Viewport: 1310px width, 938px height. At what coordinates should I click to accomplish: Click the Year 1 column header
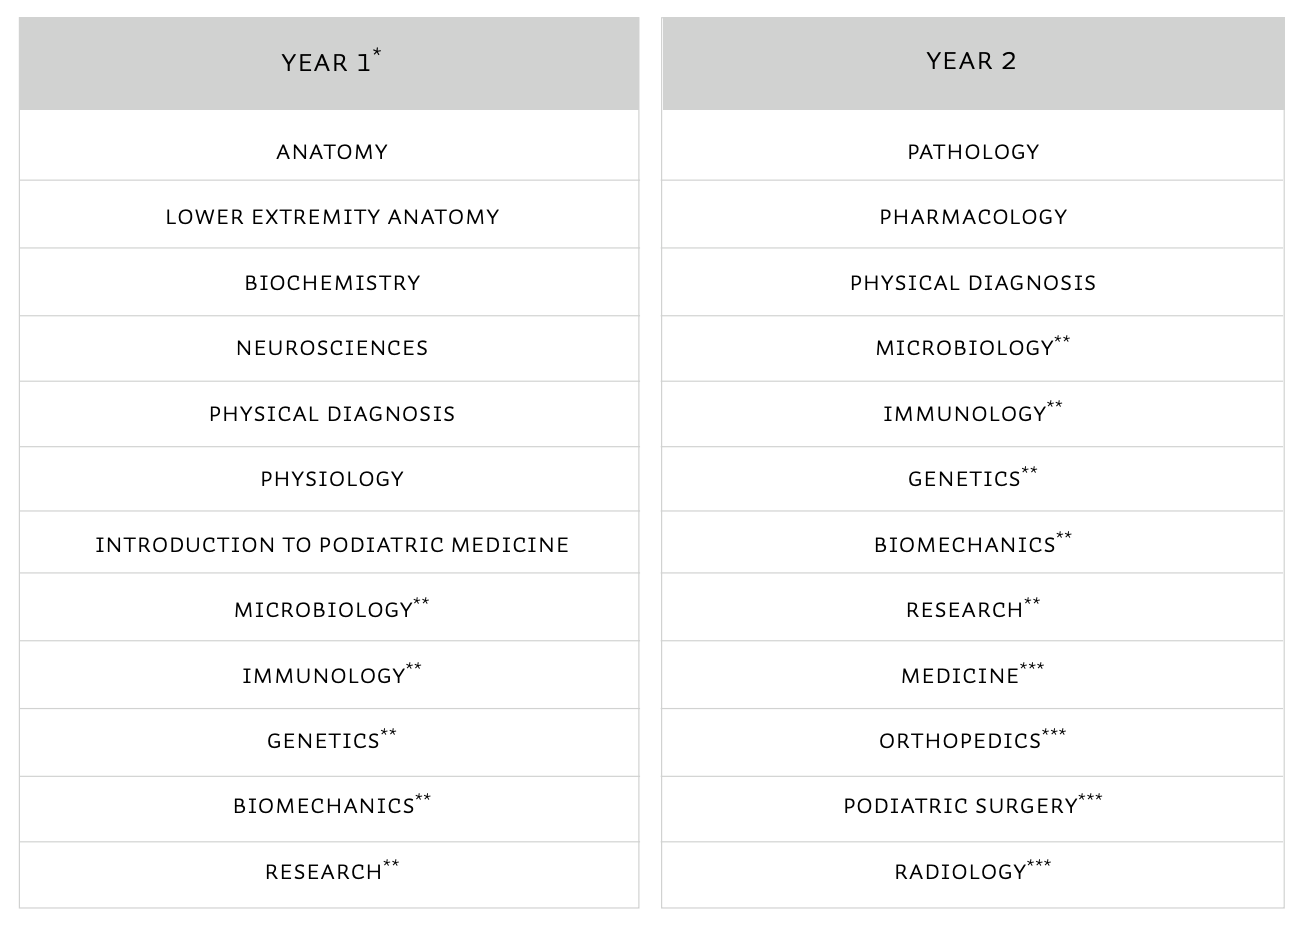pyautogui.click(x=329, y=63)
